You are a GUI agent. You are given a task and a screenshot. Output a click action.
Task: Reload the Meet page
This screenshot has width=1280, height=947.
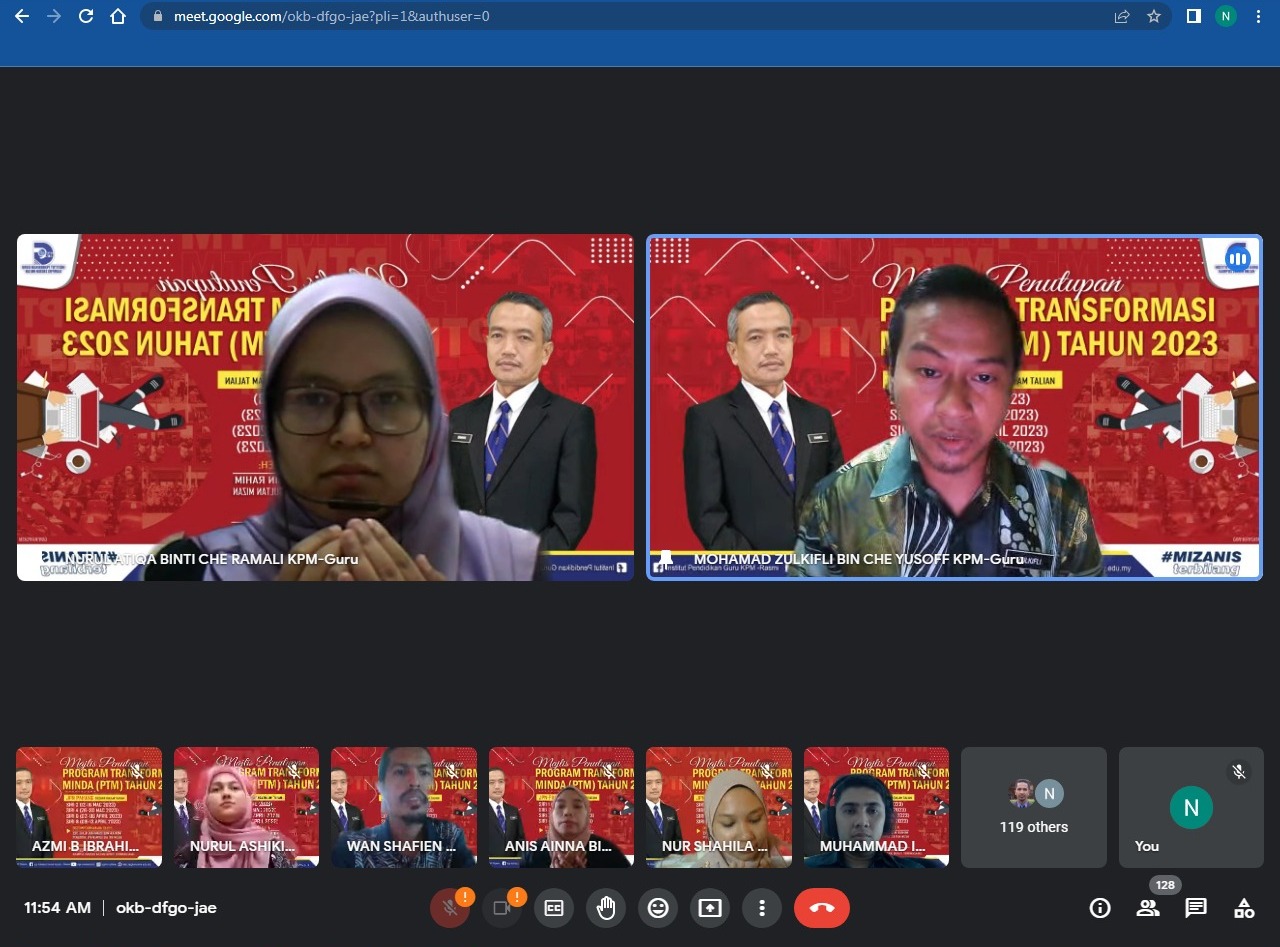[x=86, y=16]
